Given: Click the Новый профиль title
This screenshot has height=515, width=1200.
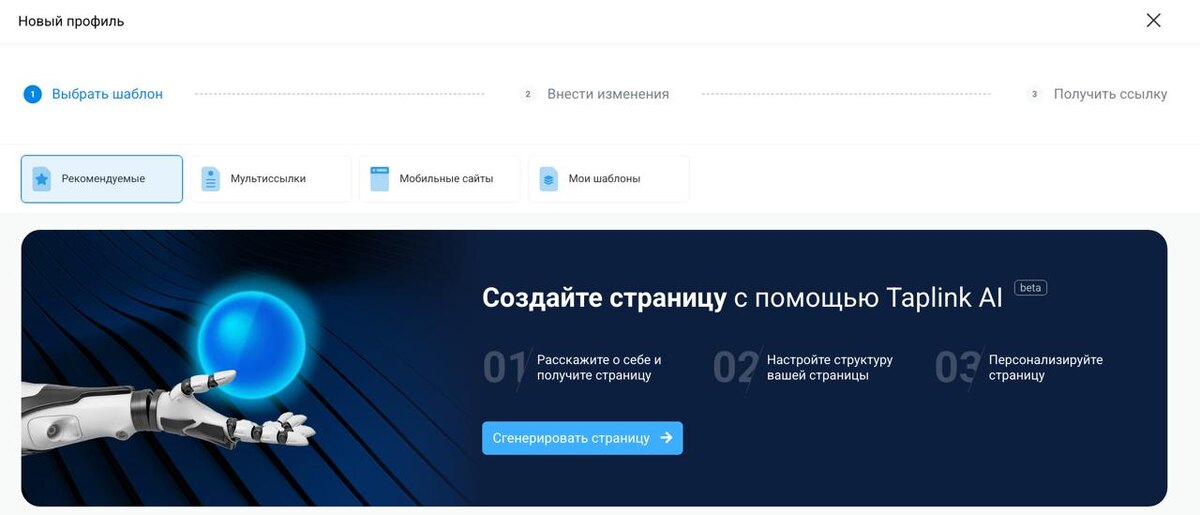Looking at the screenshot, I should 71,21.
